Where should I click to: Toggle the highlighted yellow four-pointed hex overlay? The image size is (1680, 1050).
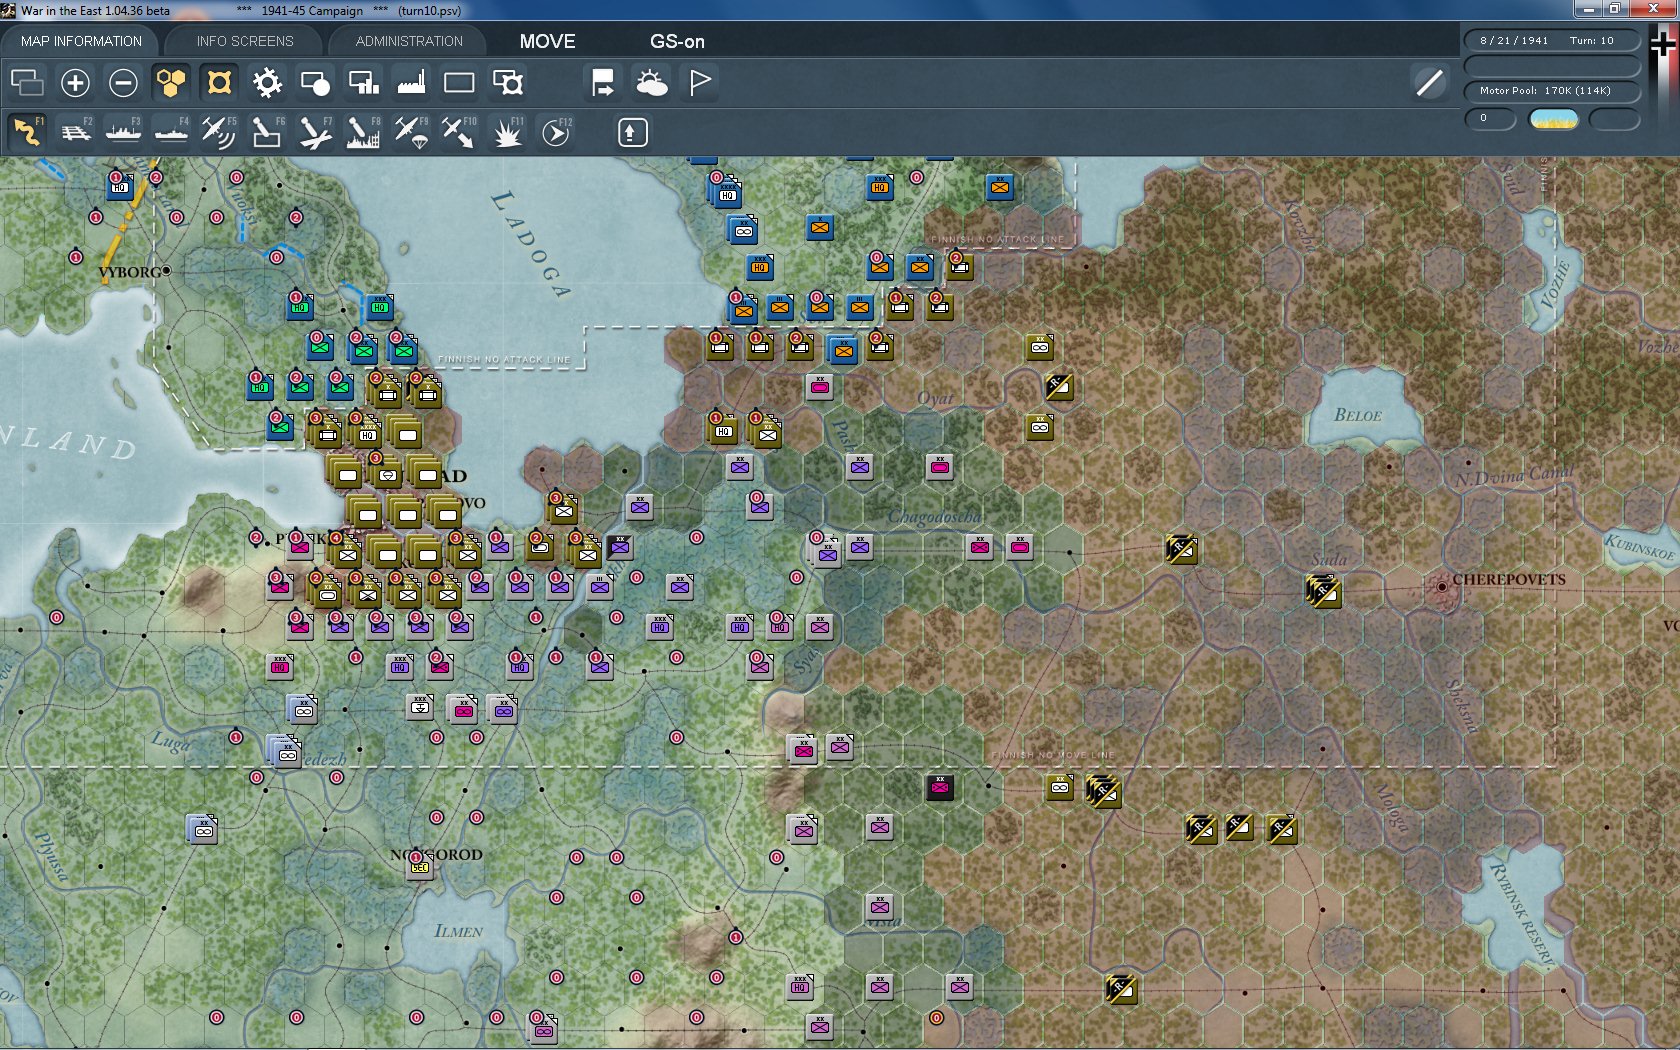click(219, 82)
